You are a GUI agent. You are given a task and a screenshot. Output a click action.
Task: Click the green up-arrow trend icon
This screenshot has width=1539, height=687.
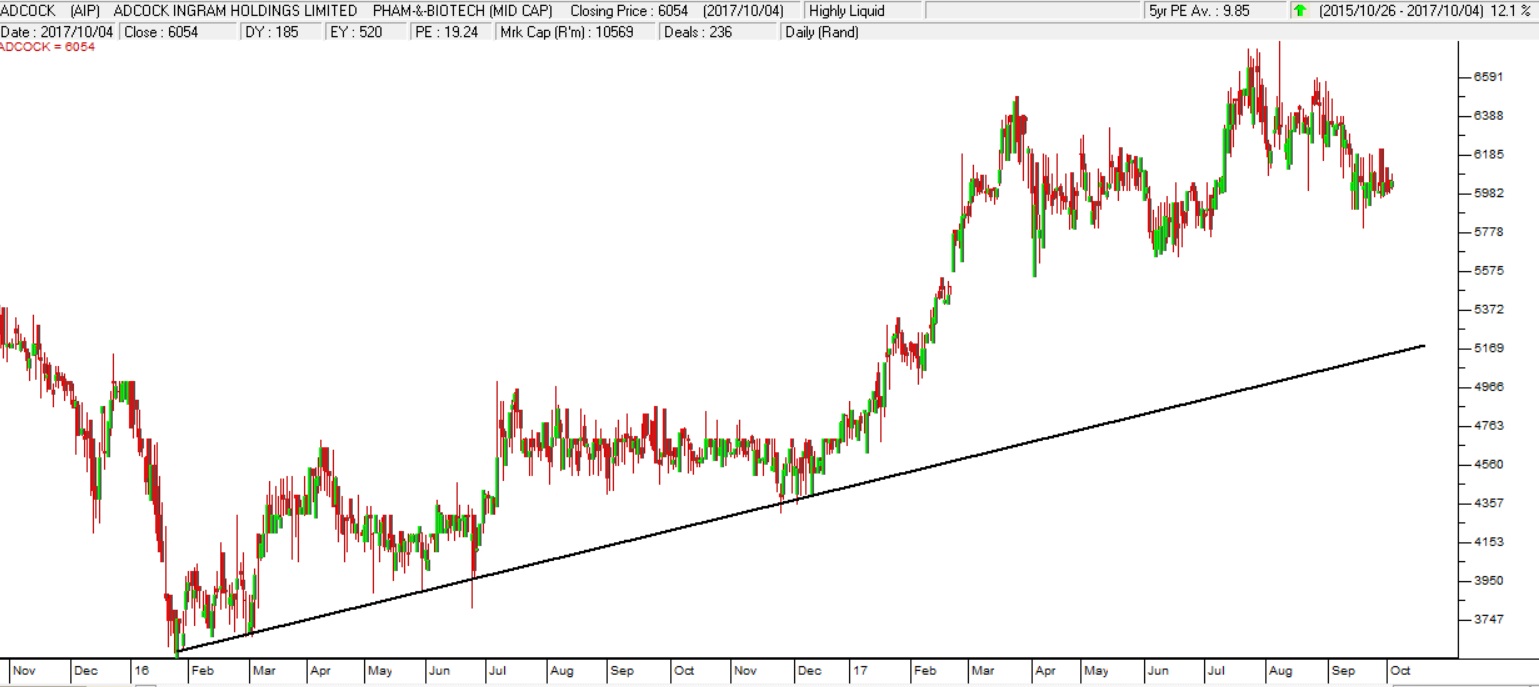[x=1299, y=11]
